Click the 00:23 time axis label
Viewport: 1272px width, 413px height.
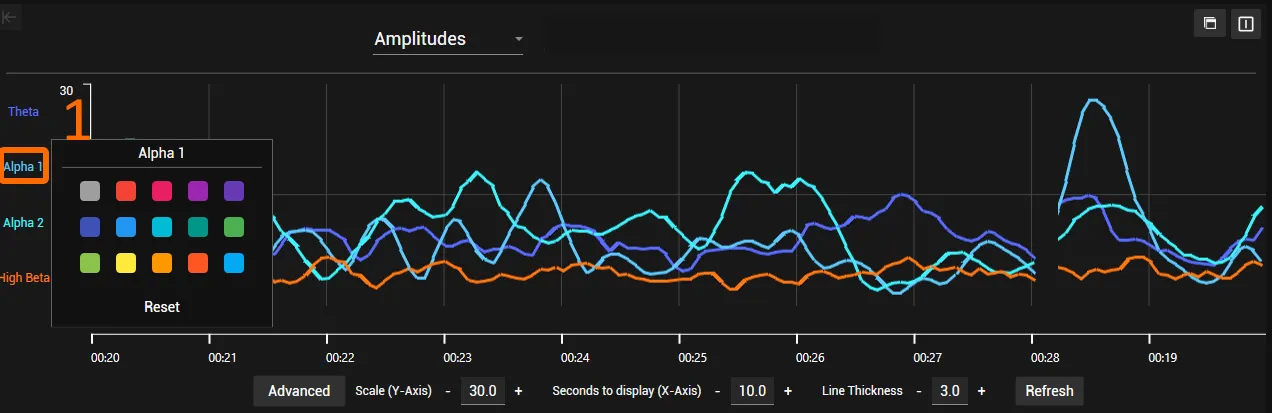tap(457, 357)
